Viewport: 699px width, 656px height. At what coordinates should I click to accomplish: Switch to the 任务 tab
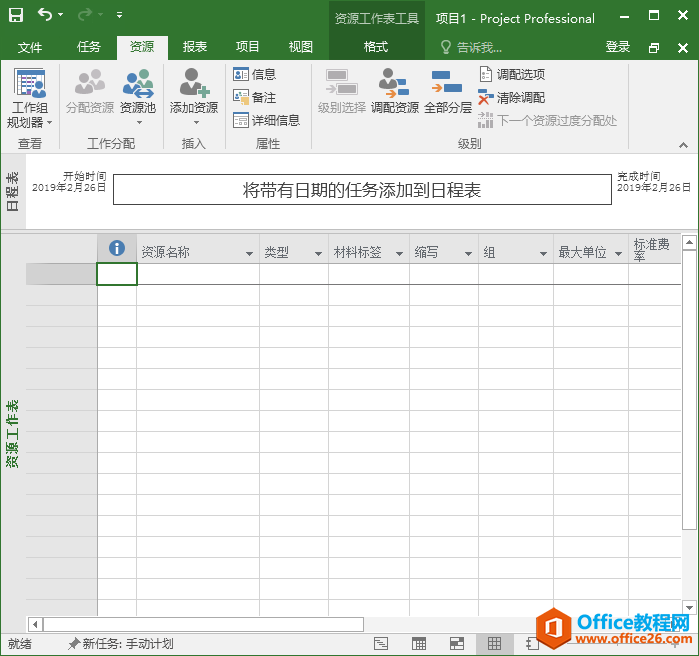click(x=89, y=47)
